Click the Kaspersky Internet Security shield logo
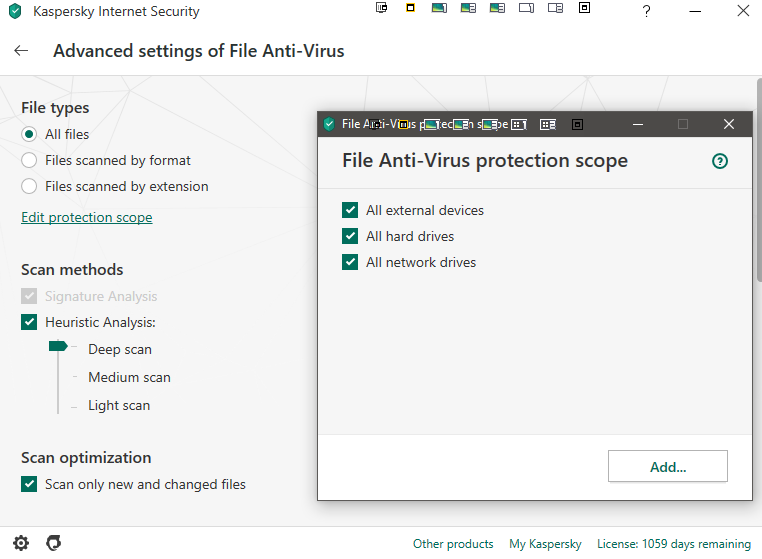Viewport: 762px width, 559px height. click(x=14, y=12)
